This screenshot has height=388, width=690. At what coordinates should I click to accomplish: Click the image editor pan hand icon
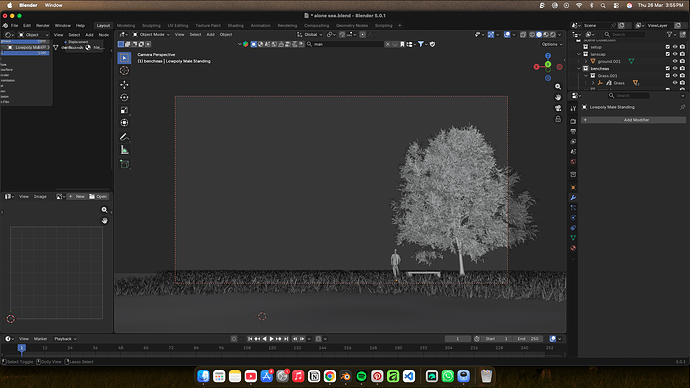point(104,221)
